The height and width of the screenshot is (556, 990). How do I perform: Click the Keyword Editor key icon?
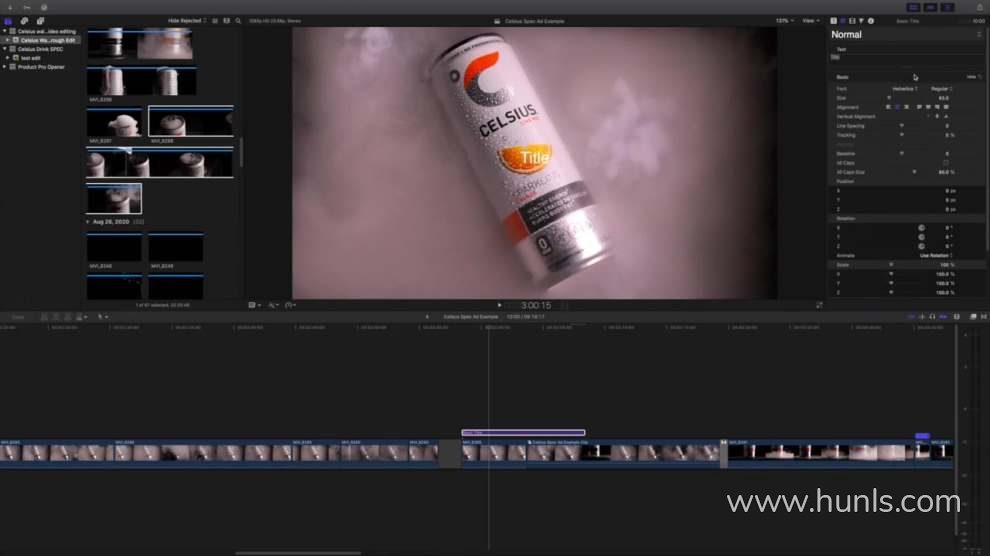27,7
